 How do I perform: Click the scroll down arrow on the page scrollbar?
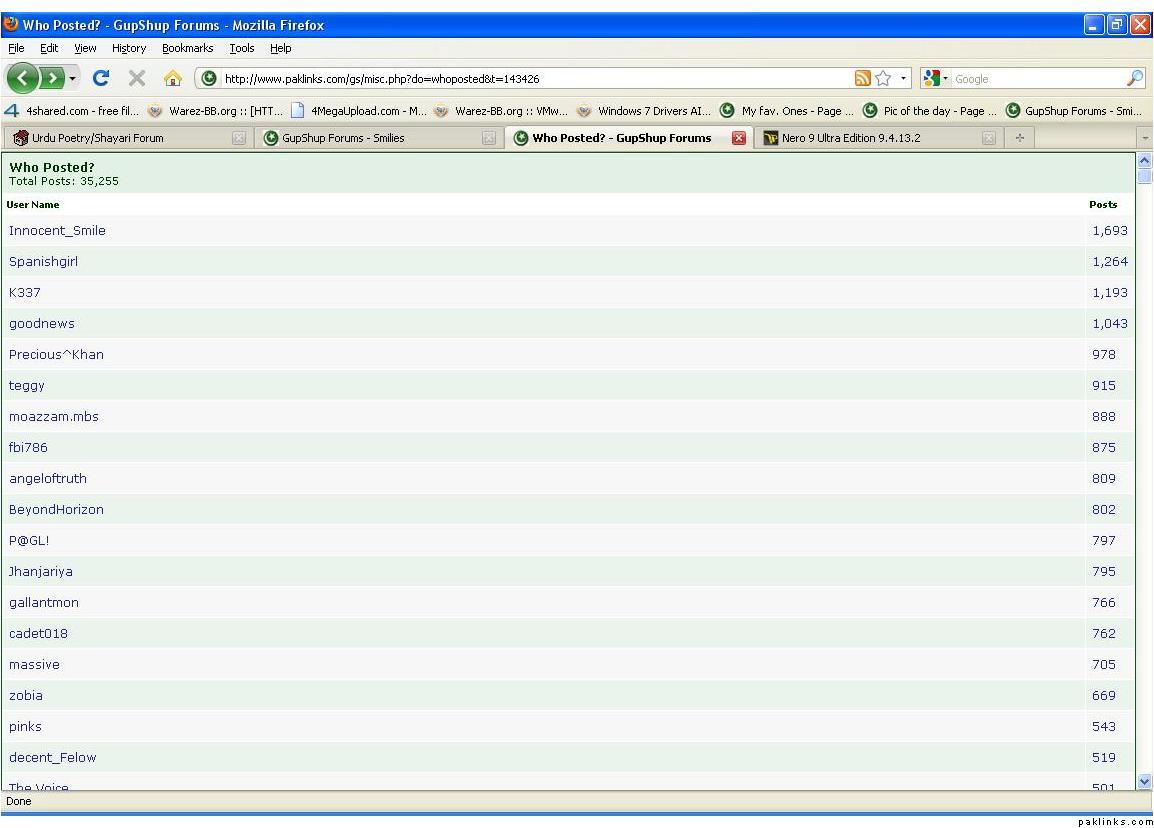click(x=1144, y=781)
